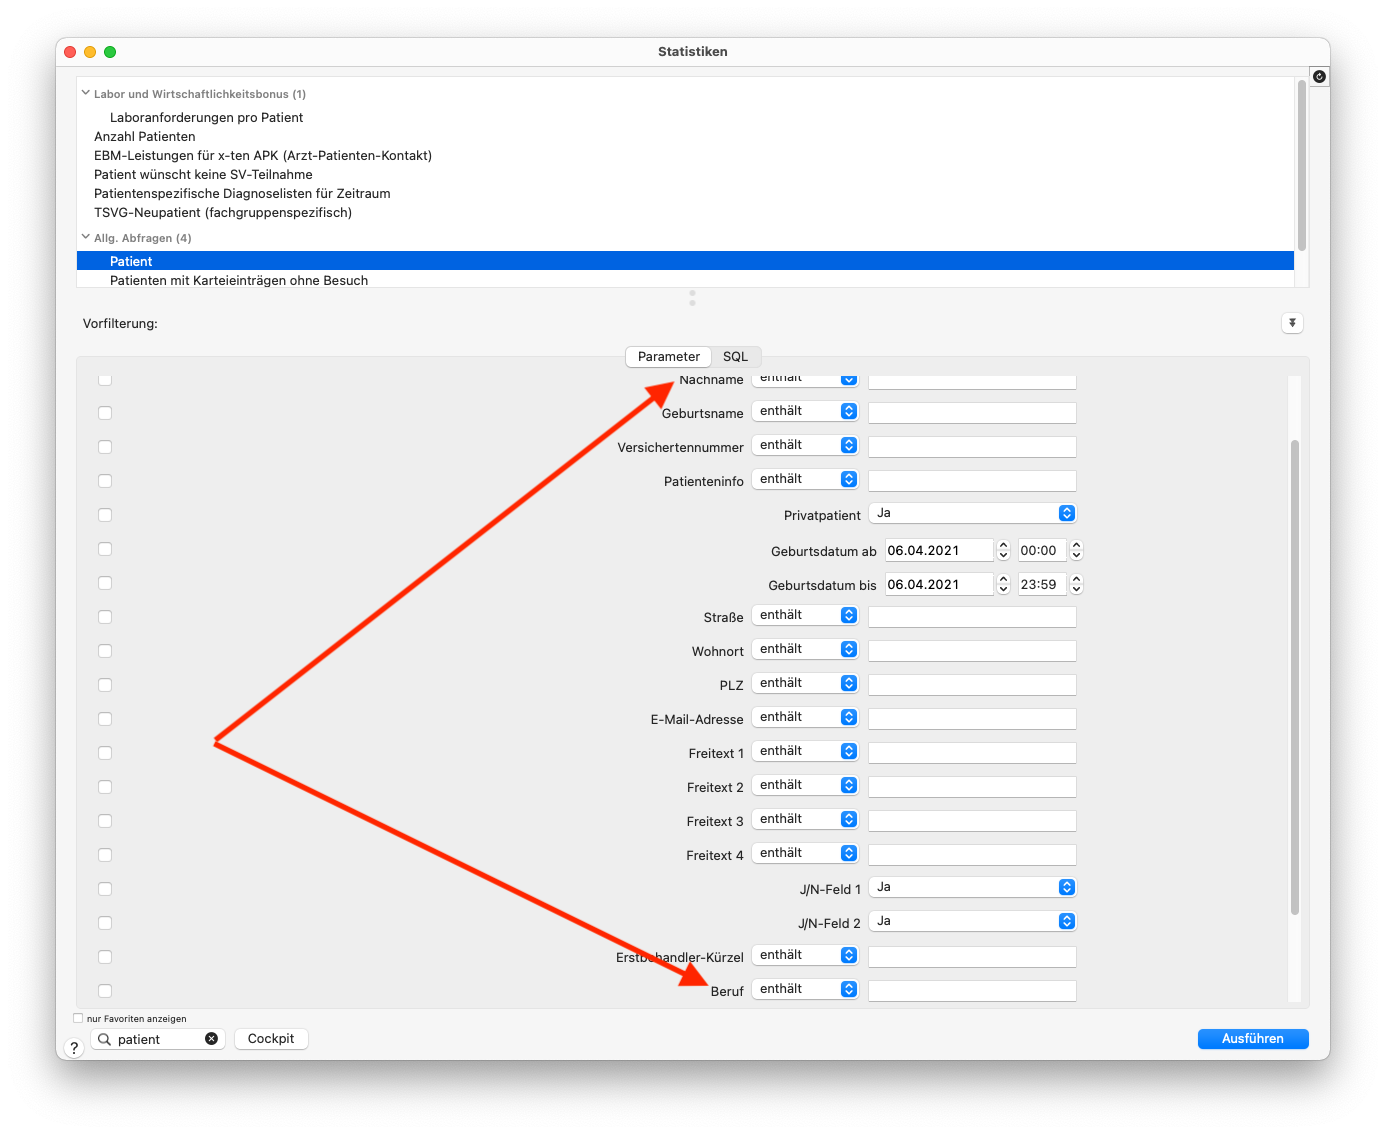This screenshot has width=1386, height=1134.
Task: Open Freitext 4 enthält dropdown
Action: 805,853
